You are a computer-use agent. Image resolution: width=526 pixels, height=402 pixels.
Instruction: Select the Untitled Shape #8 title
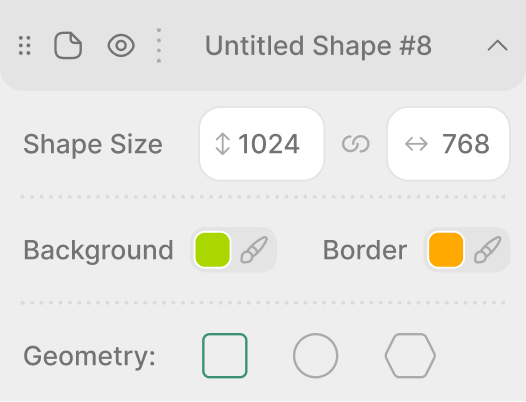(318, 46)
